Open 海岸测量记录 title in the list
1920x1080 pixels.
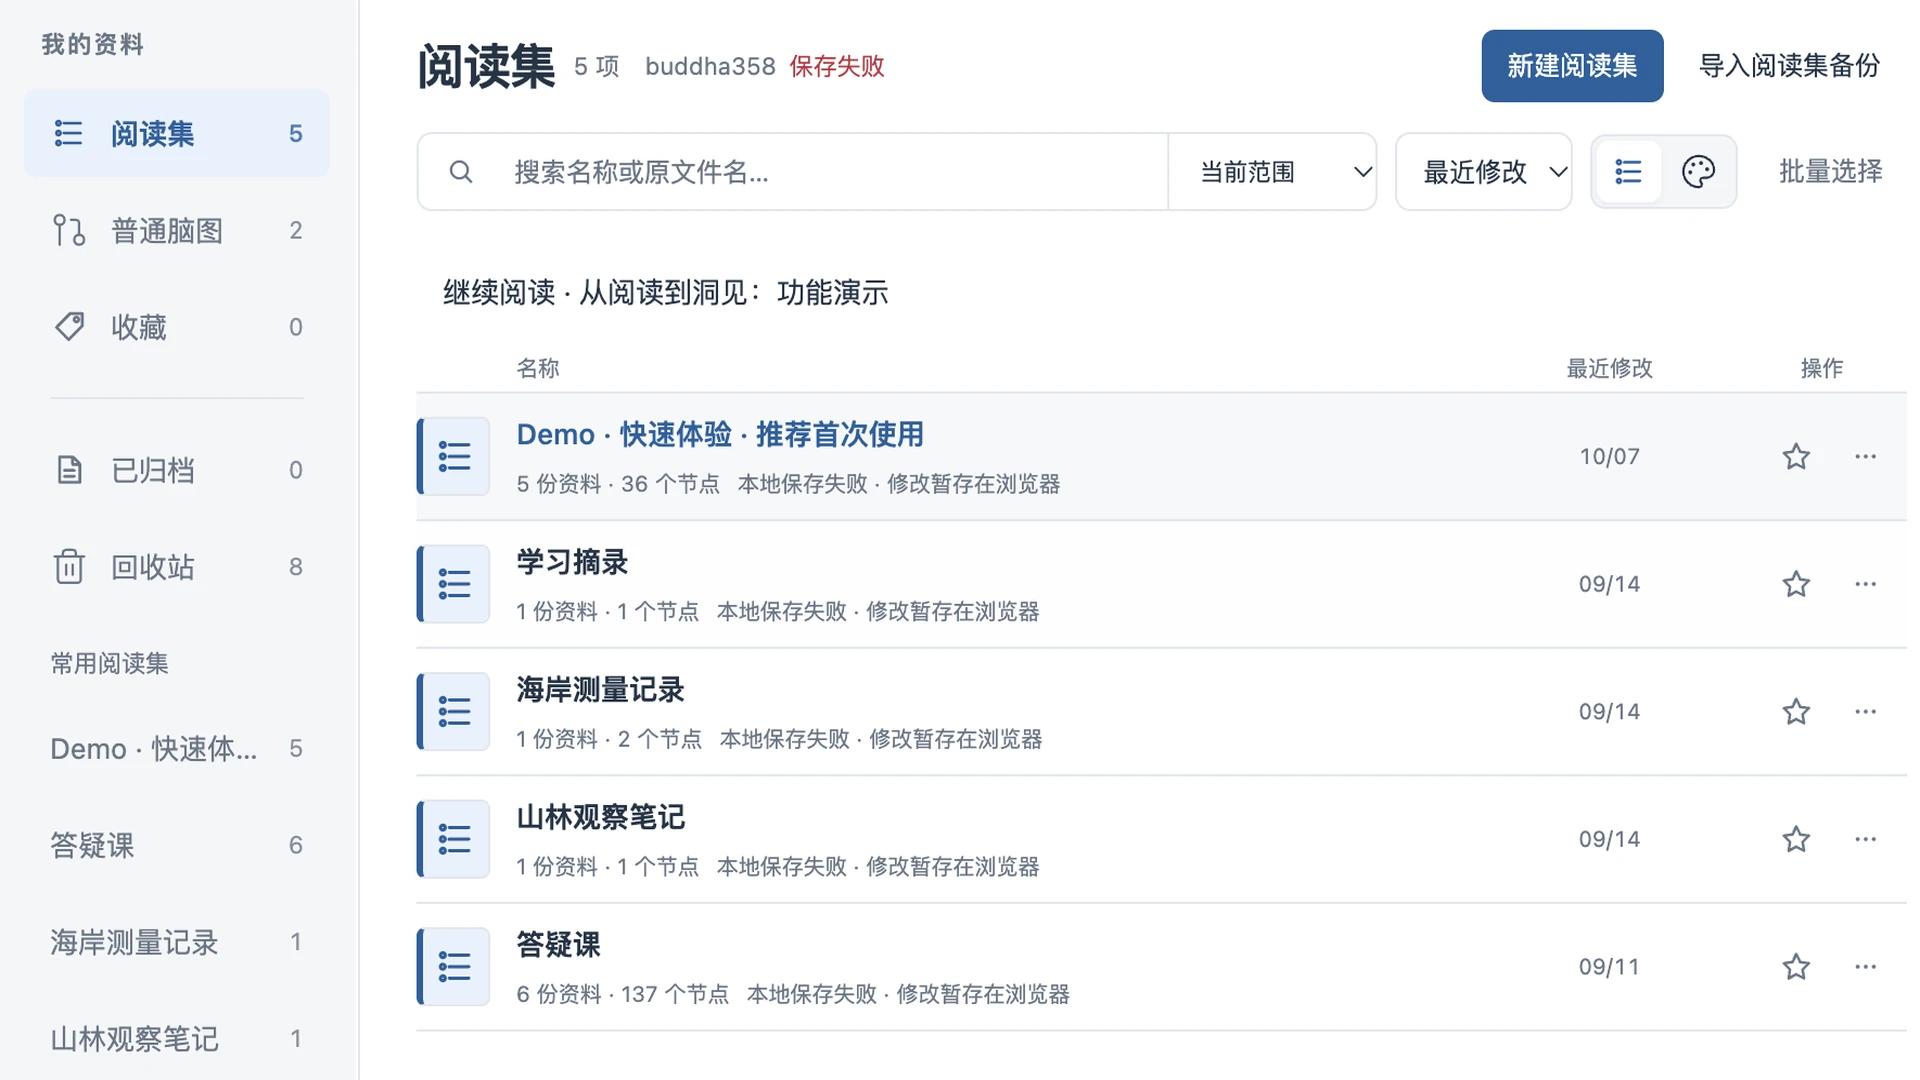click(600, 689)
